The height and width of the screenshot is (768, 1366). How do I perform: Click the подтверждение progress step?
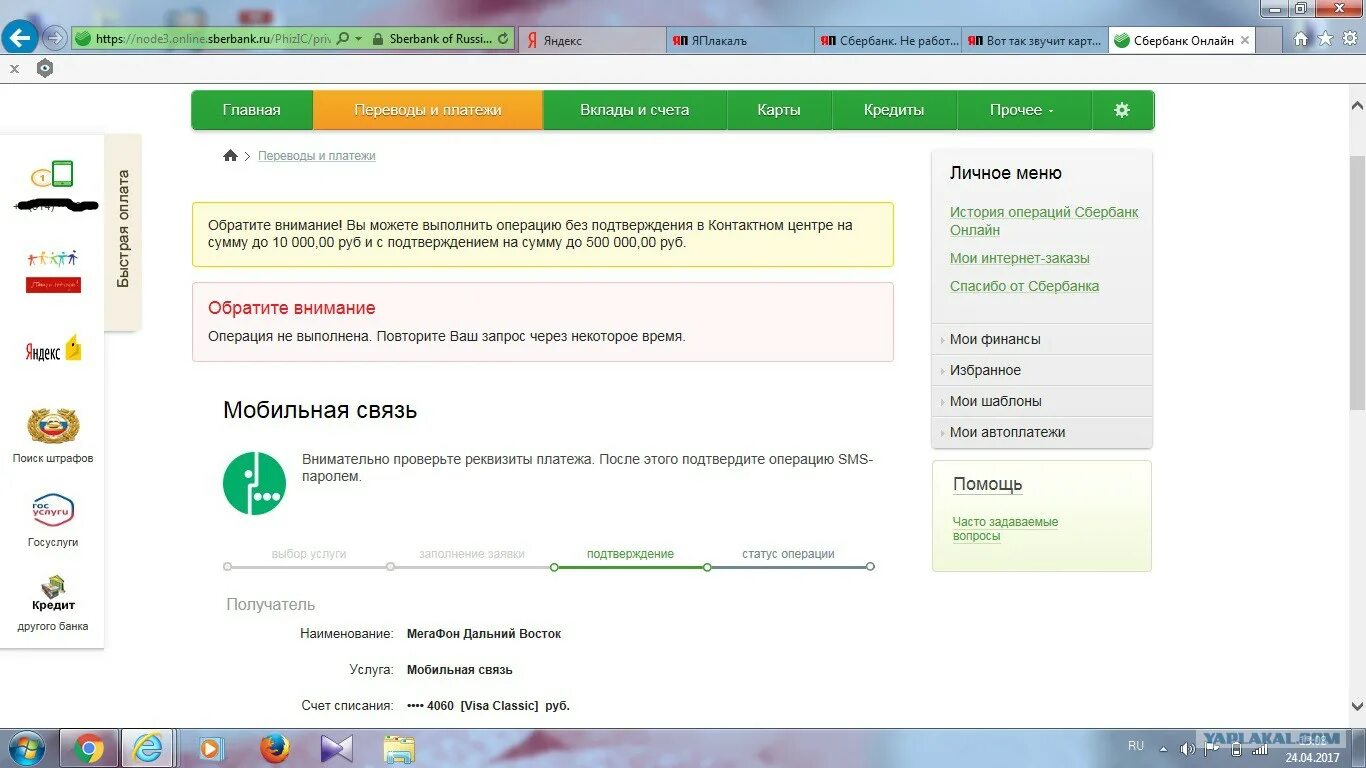click(630, 554)
